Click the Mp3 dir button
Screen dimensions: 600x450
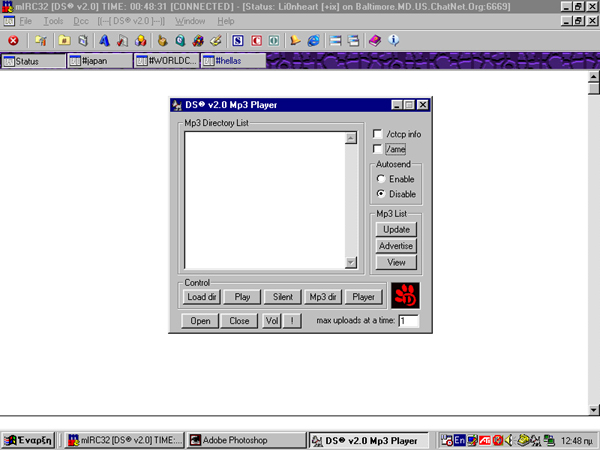pyautogui.click(x=323, y=297)
